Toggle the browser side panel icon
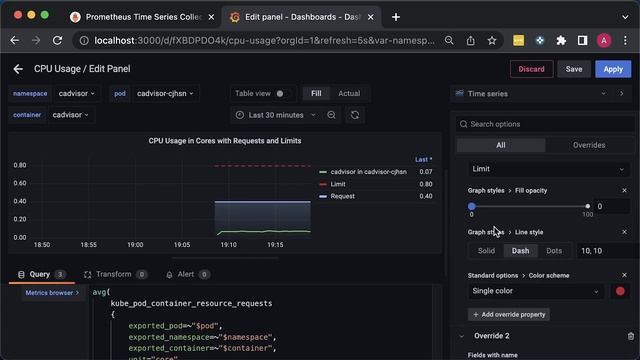The width and height of the screenshot is (640, 360). click(x=582, y=40)
